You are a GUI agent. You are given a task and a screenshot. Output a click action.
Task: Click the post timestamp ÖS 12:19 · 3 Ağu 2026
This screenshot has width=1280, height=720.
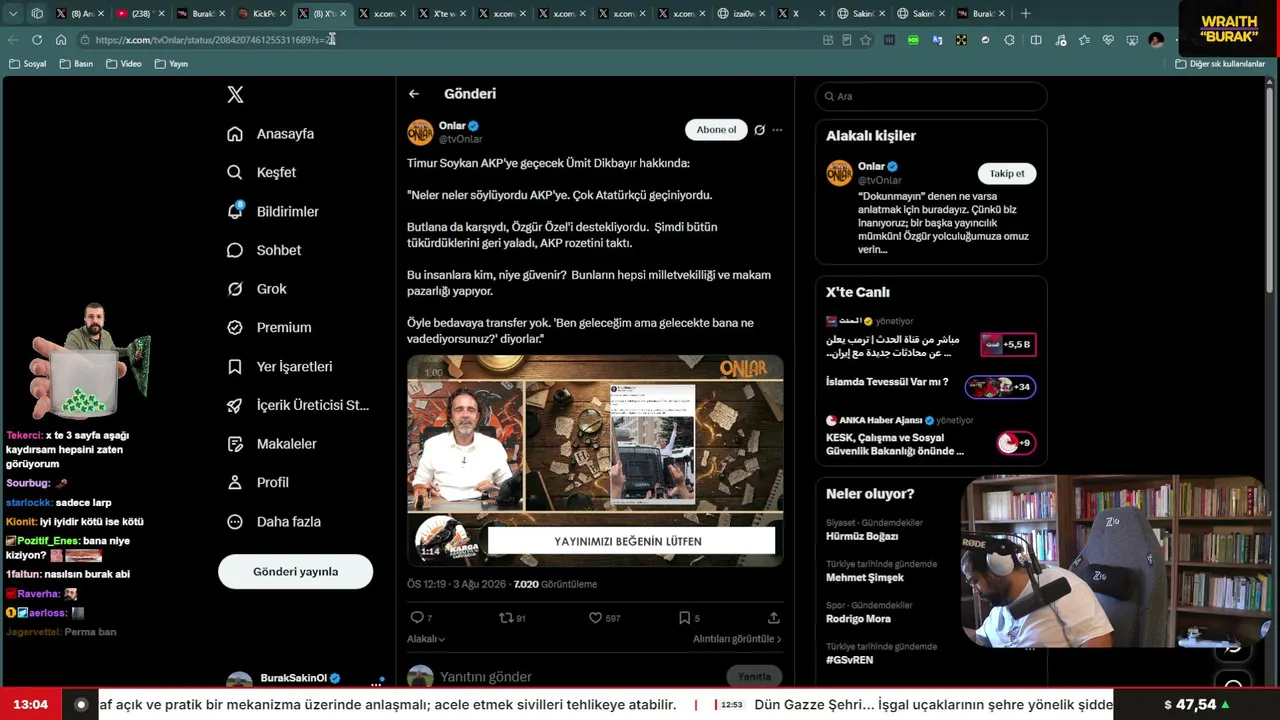click(x=456, y=584)
